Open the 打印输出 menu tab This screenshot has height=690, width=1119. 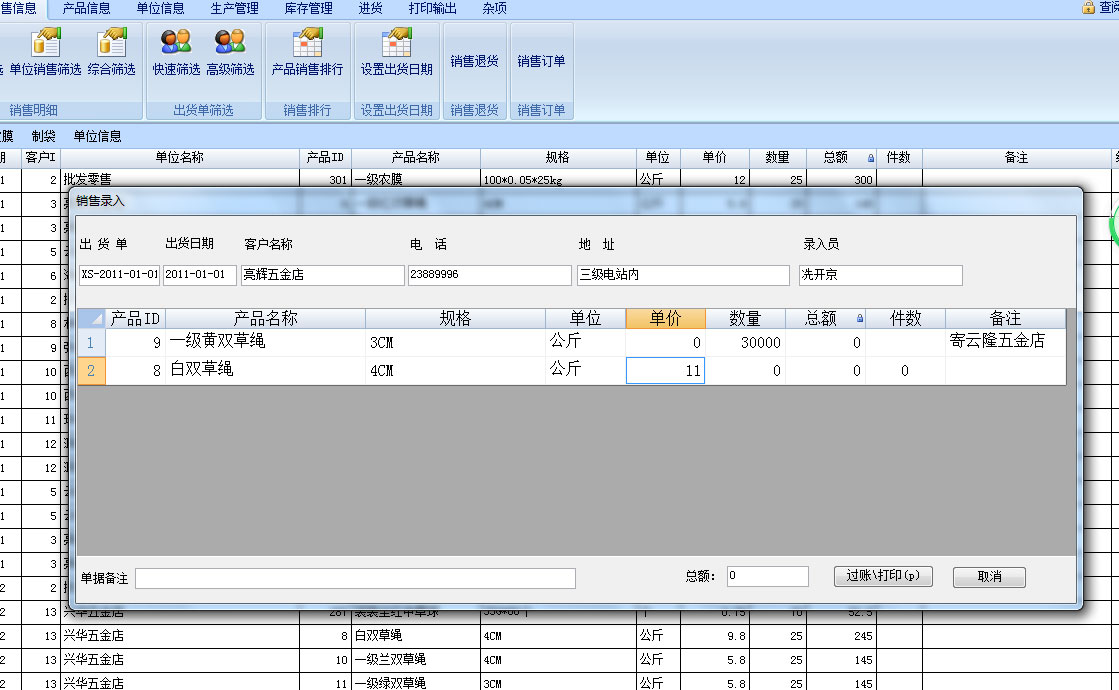432,8
